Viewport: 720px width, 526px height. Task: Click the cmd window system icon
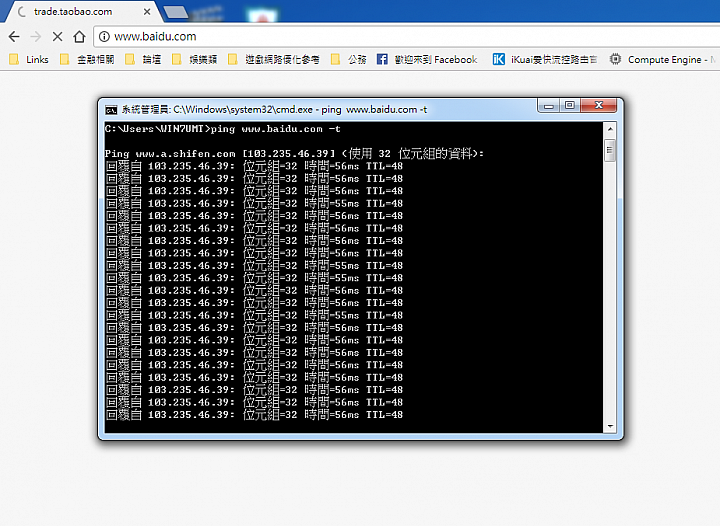(111, 110)
